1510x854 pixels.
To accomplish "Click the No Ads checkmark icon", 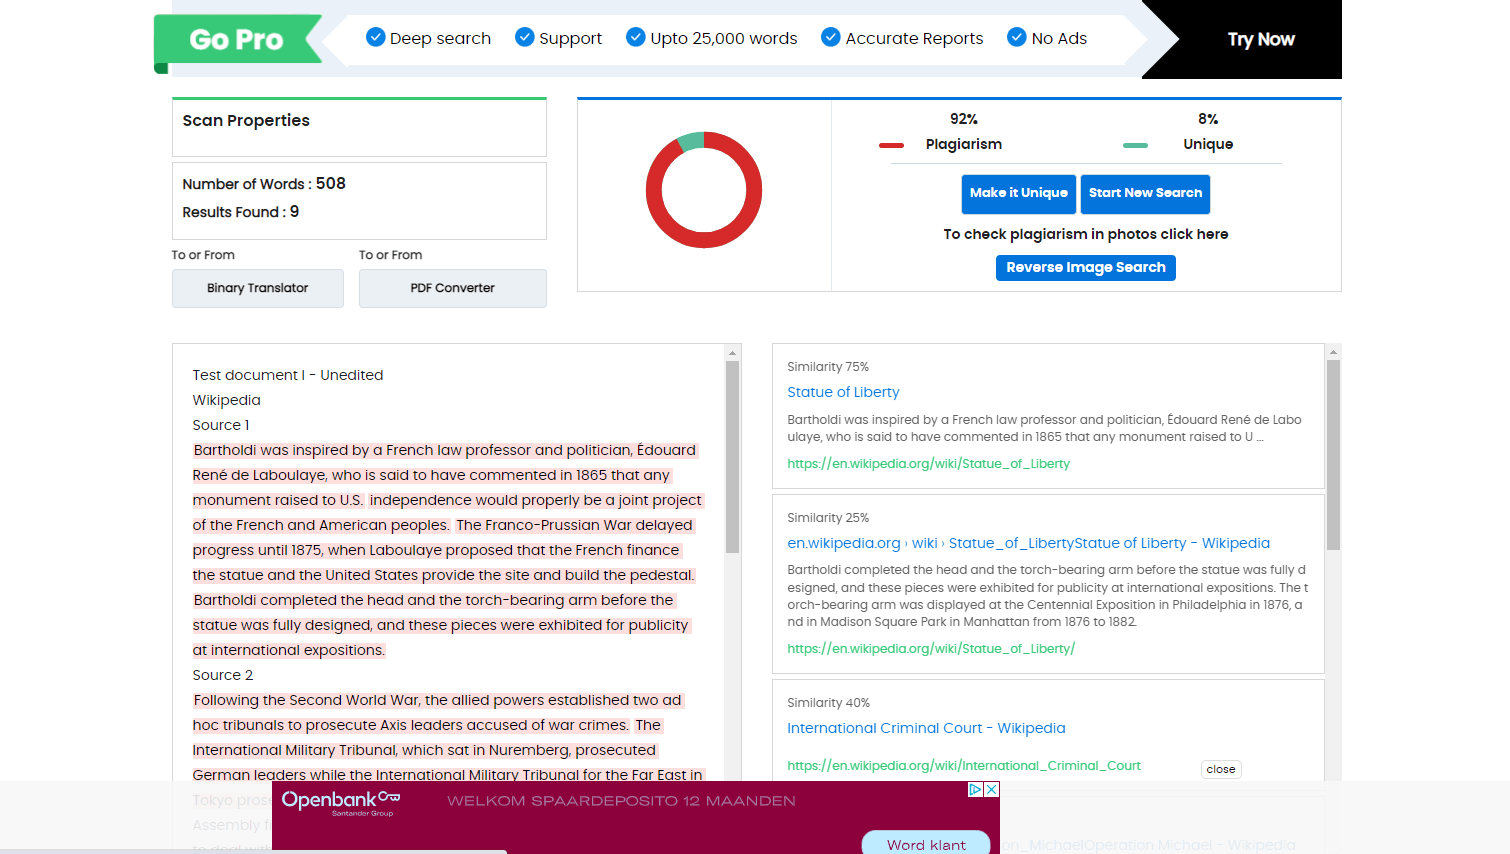I will 1017,37.
